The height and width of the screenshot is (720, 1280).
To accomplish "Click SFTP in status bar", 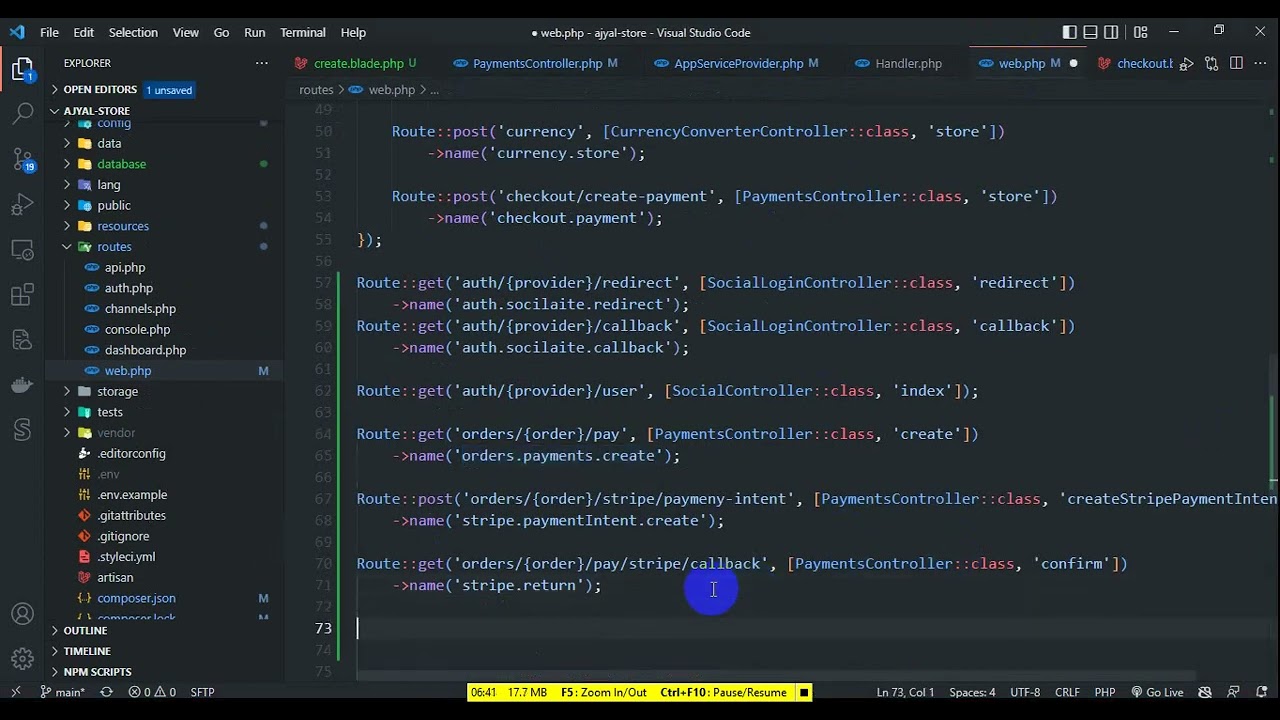I will click(x=202, y=692).
